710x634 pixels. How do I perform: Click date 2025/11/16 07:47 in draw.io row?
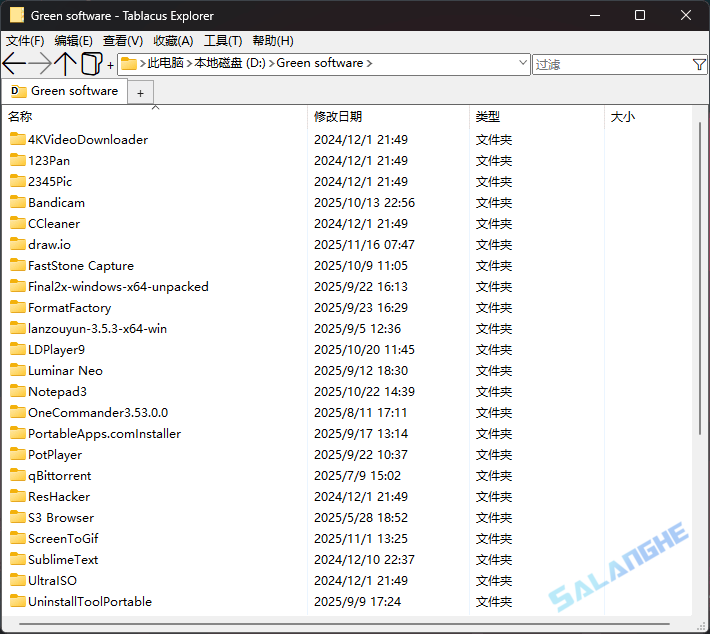click(x=364, y=245)
